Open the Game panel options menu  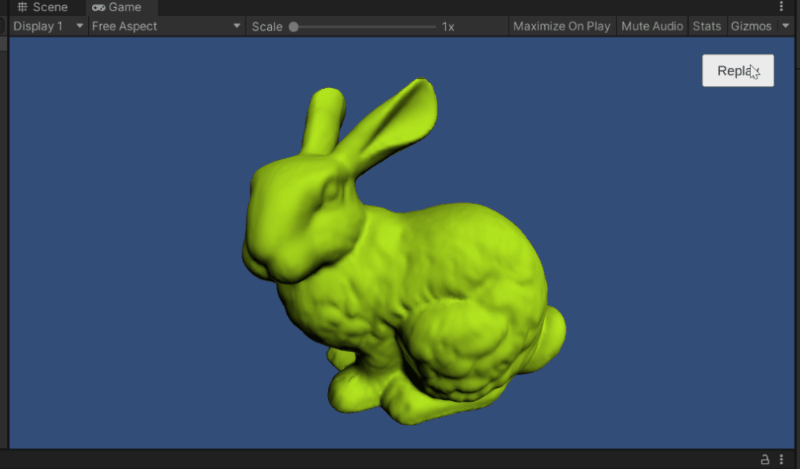click(781, 7)
